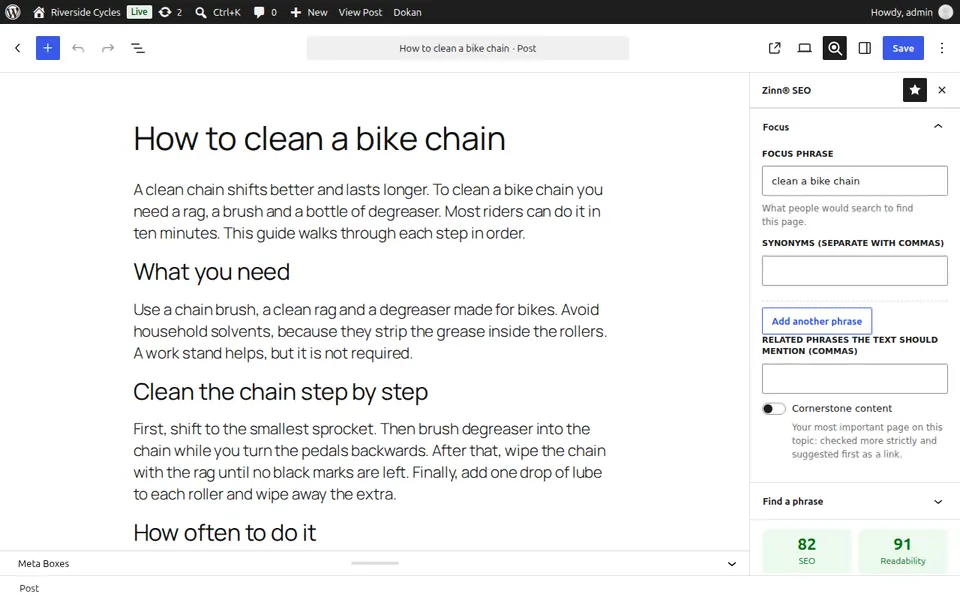This screenshot has width=960, height=600.
Task: Select the "What you need" heading
Action: click(212, 272)
